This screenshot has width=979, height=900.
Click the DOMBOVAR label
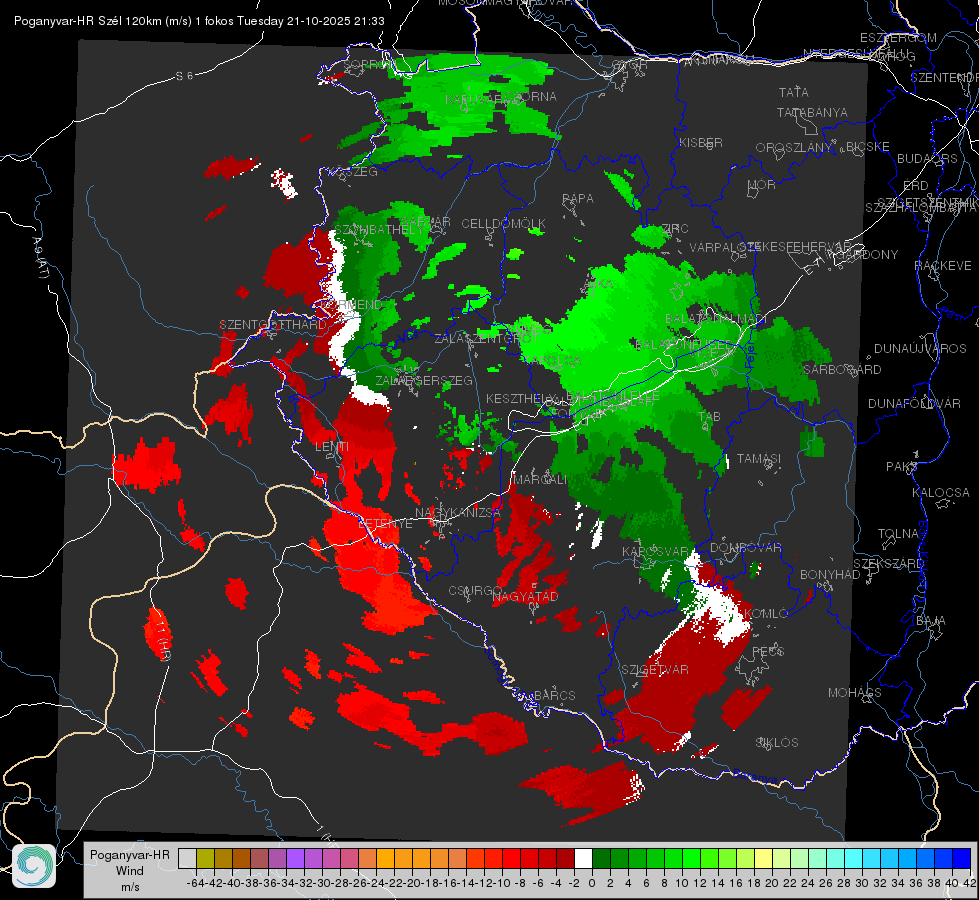(x=746, y=548)
